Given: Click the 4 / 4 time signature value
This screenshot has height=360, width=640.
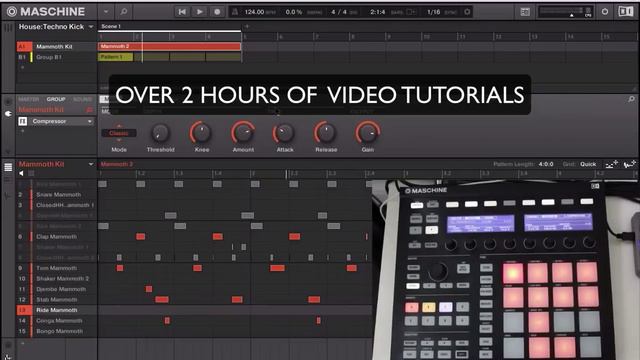Looking at the screenshot, I should tap(339, 12).
